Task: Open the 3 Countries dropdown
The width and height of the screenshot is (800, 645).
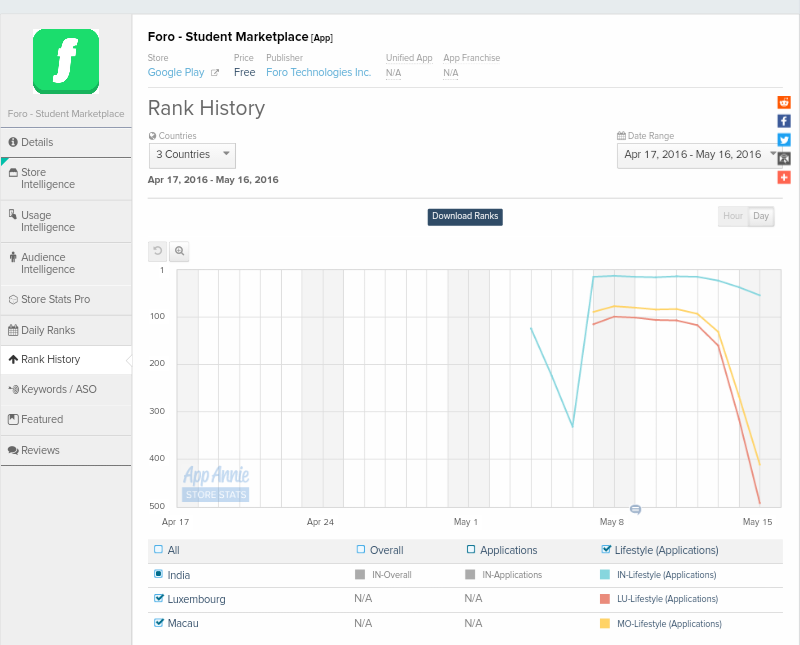Action: pos(192,155)
